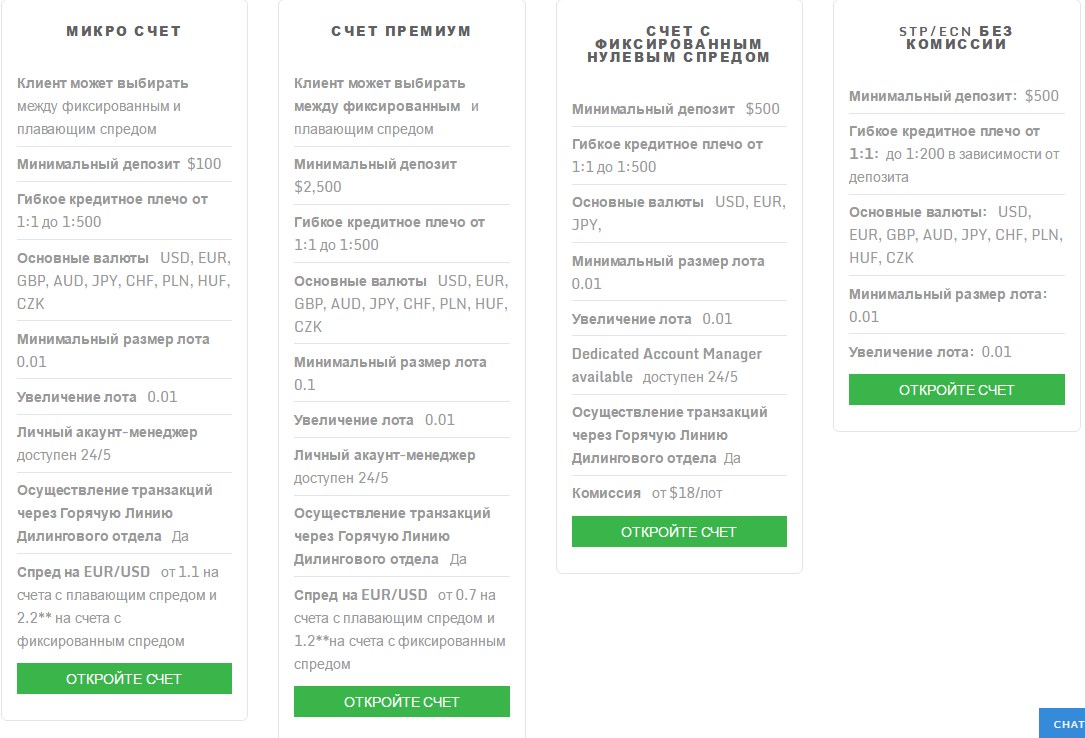Select the $2,500 minimum deposit value
Image resolution: width=1085 pixels, height=738 pixels.
318,186
